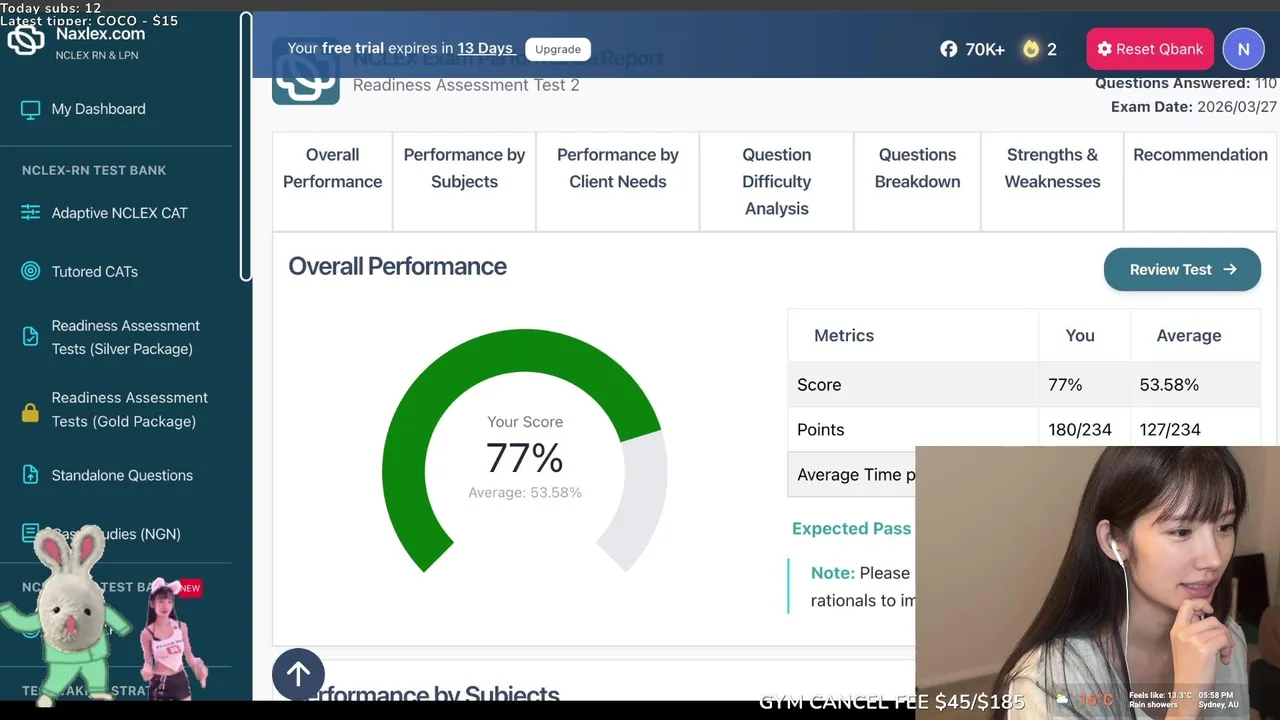The width and height of the screenshot is (1280, 720).
Task: Go to My Dashboard
Action: click(98, 109)
